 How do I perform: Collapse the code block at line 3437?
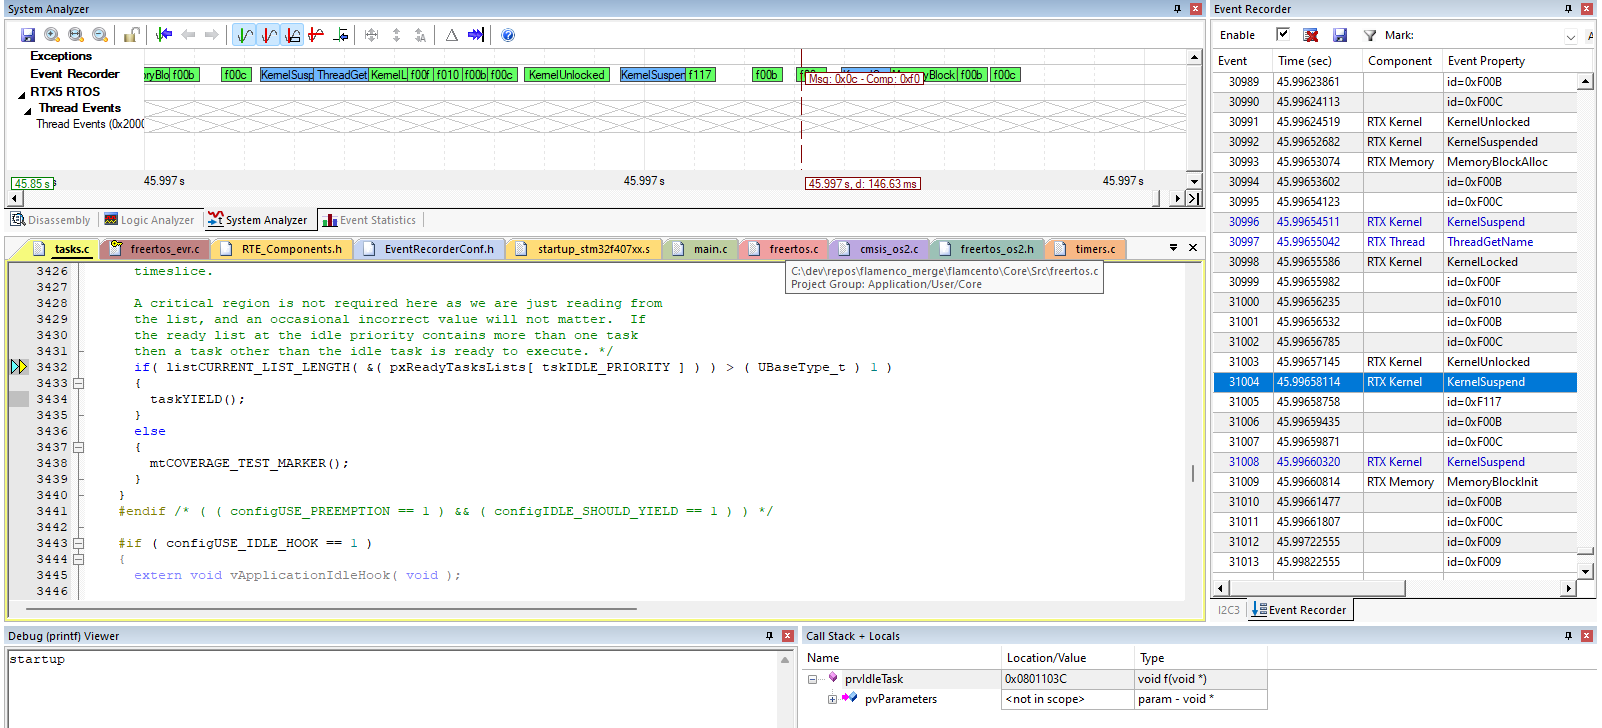[78, 447]
